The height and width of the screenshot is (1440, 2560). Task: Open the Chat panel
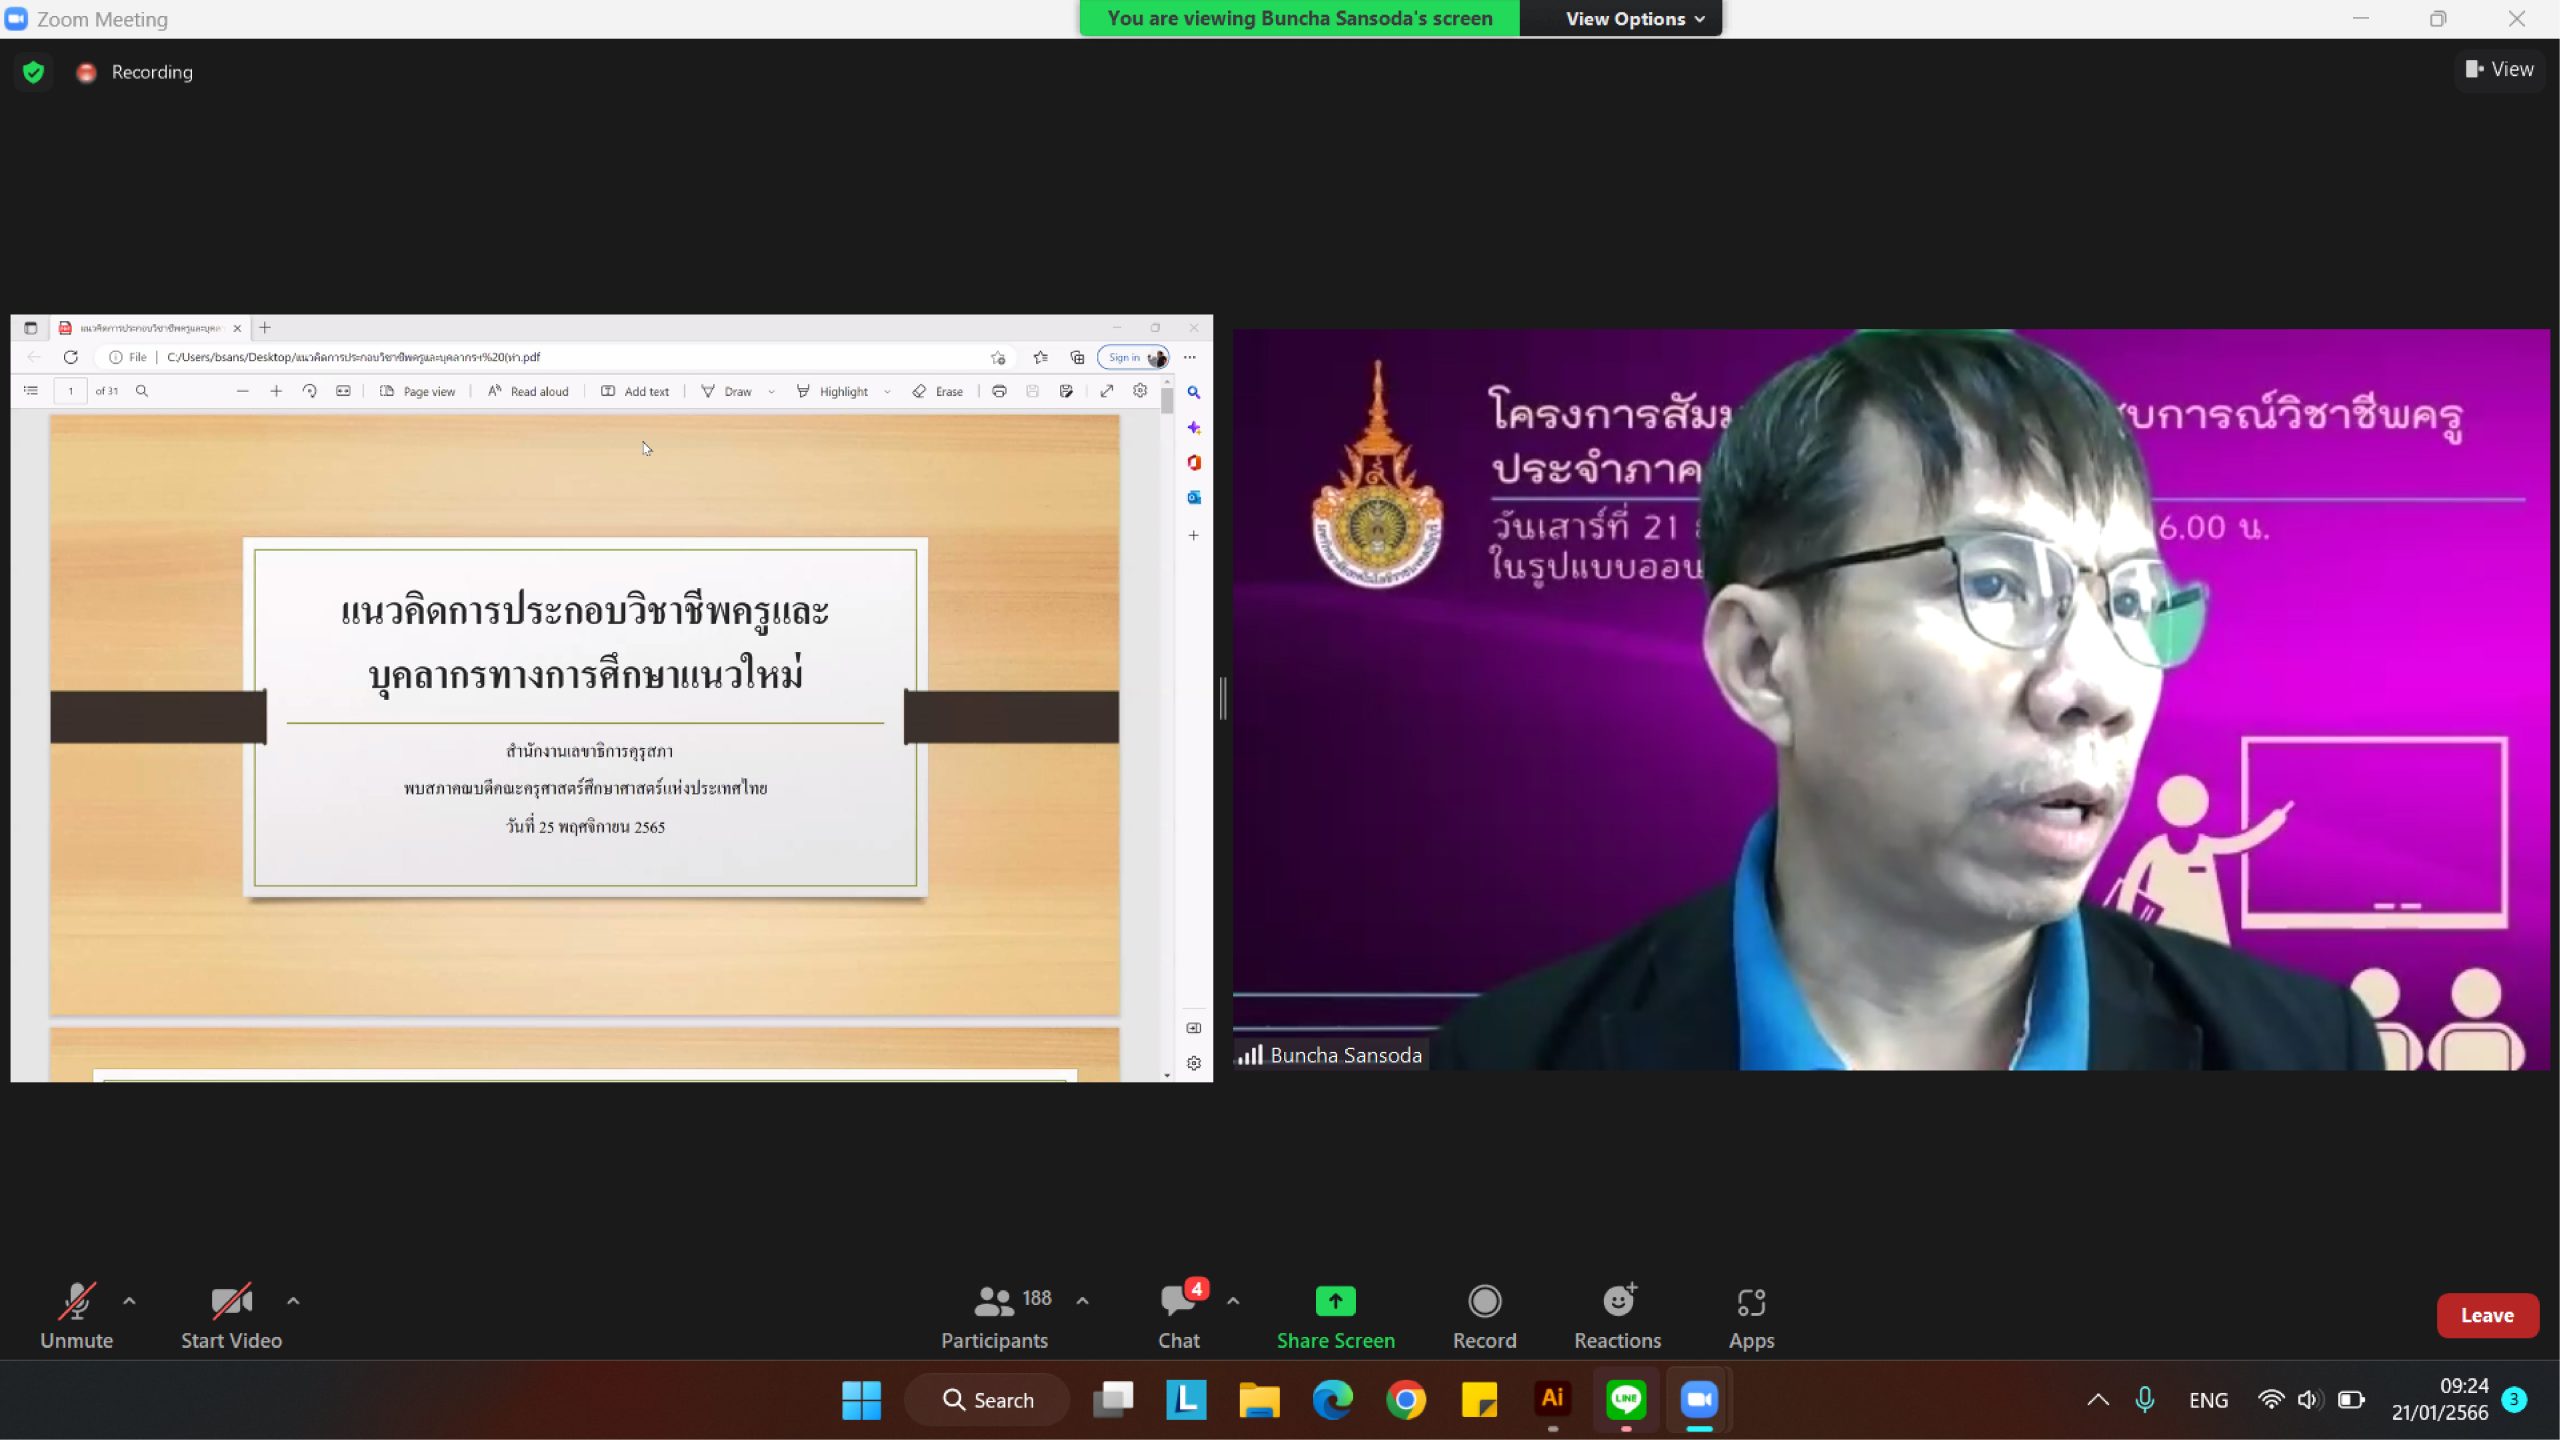[x=1179, y=1315]
